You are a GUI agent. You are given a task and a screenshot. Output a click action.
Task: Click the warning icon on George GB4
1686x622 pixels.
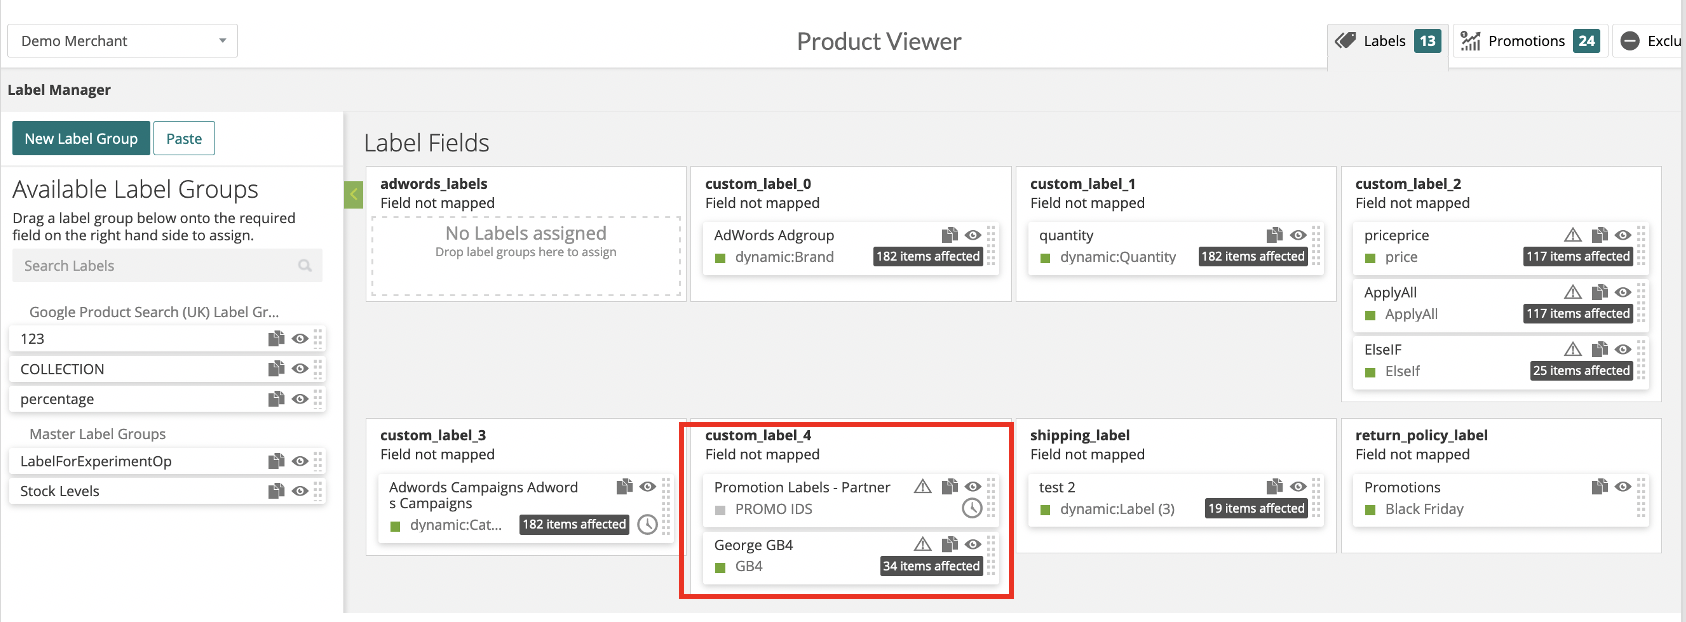(923, 544)
